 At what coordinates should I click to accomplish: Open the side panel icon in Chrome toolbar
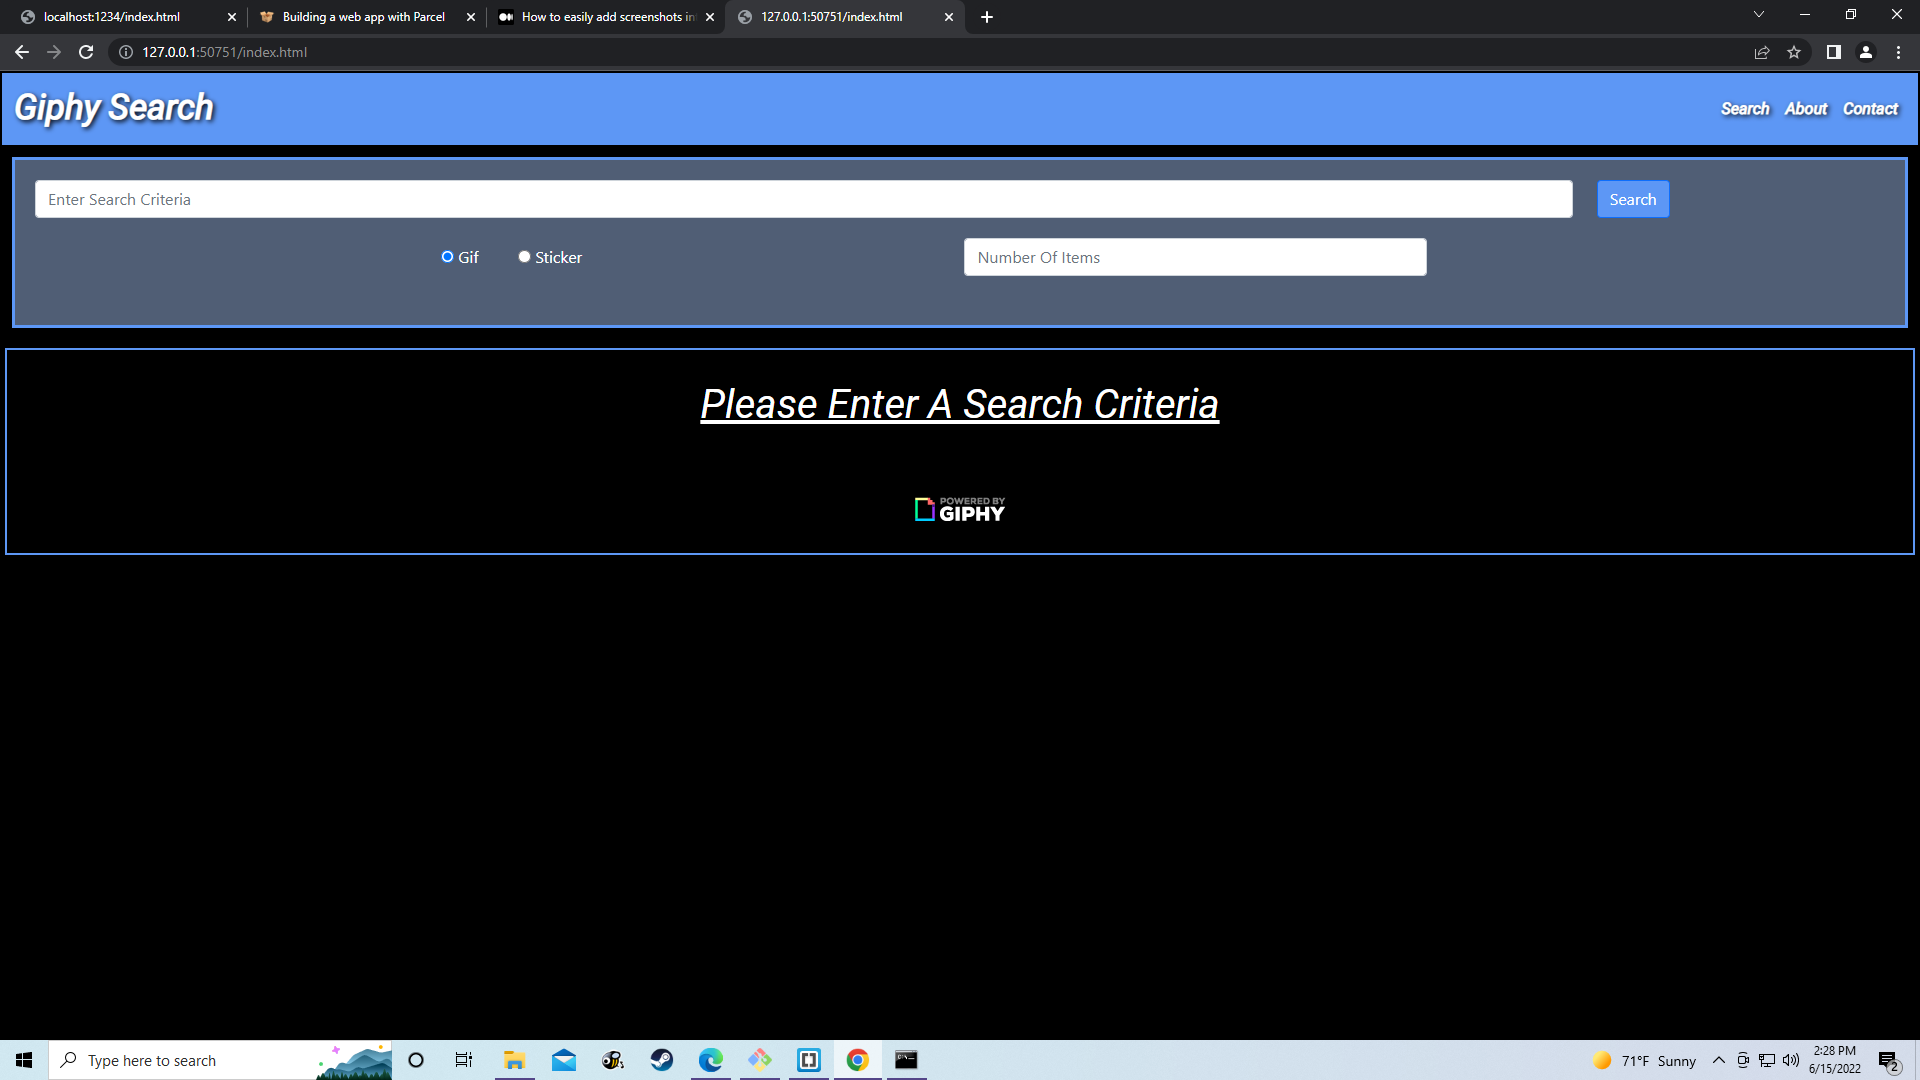point(1833,52)
